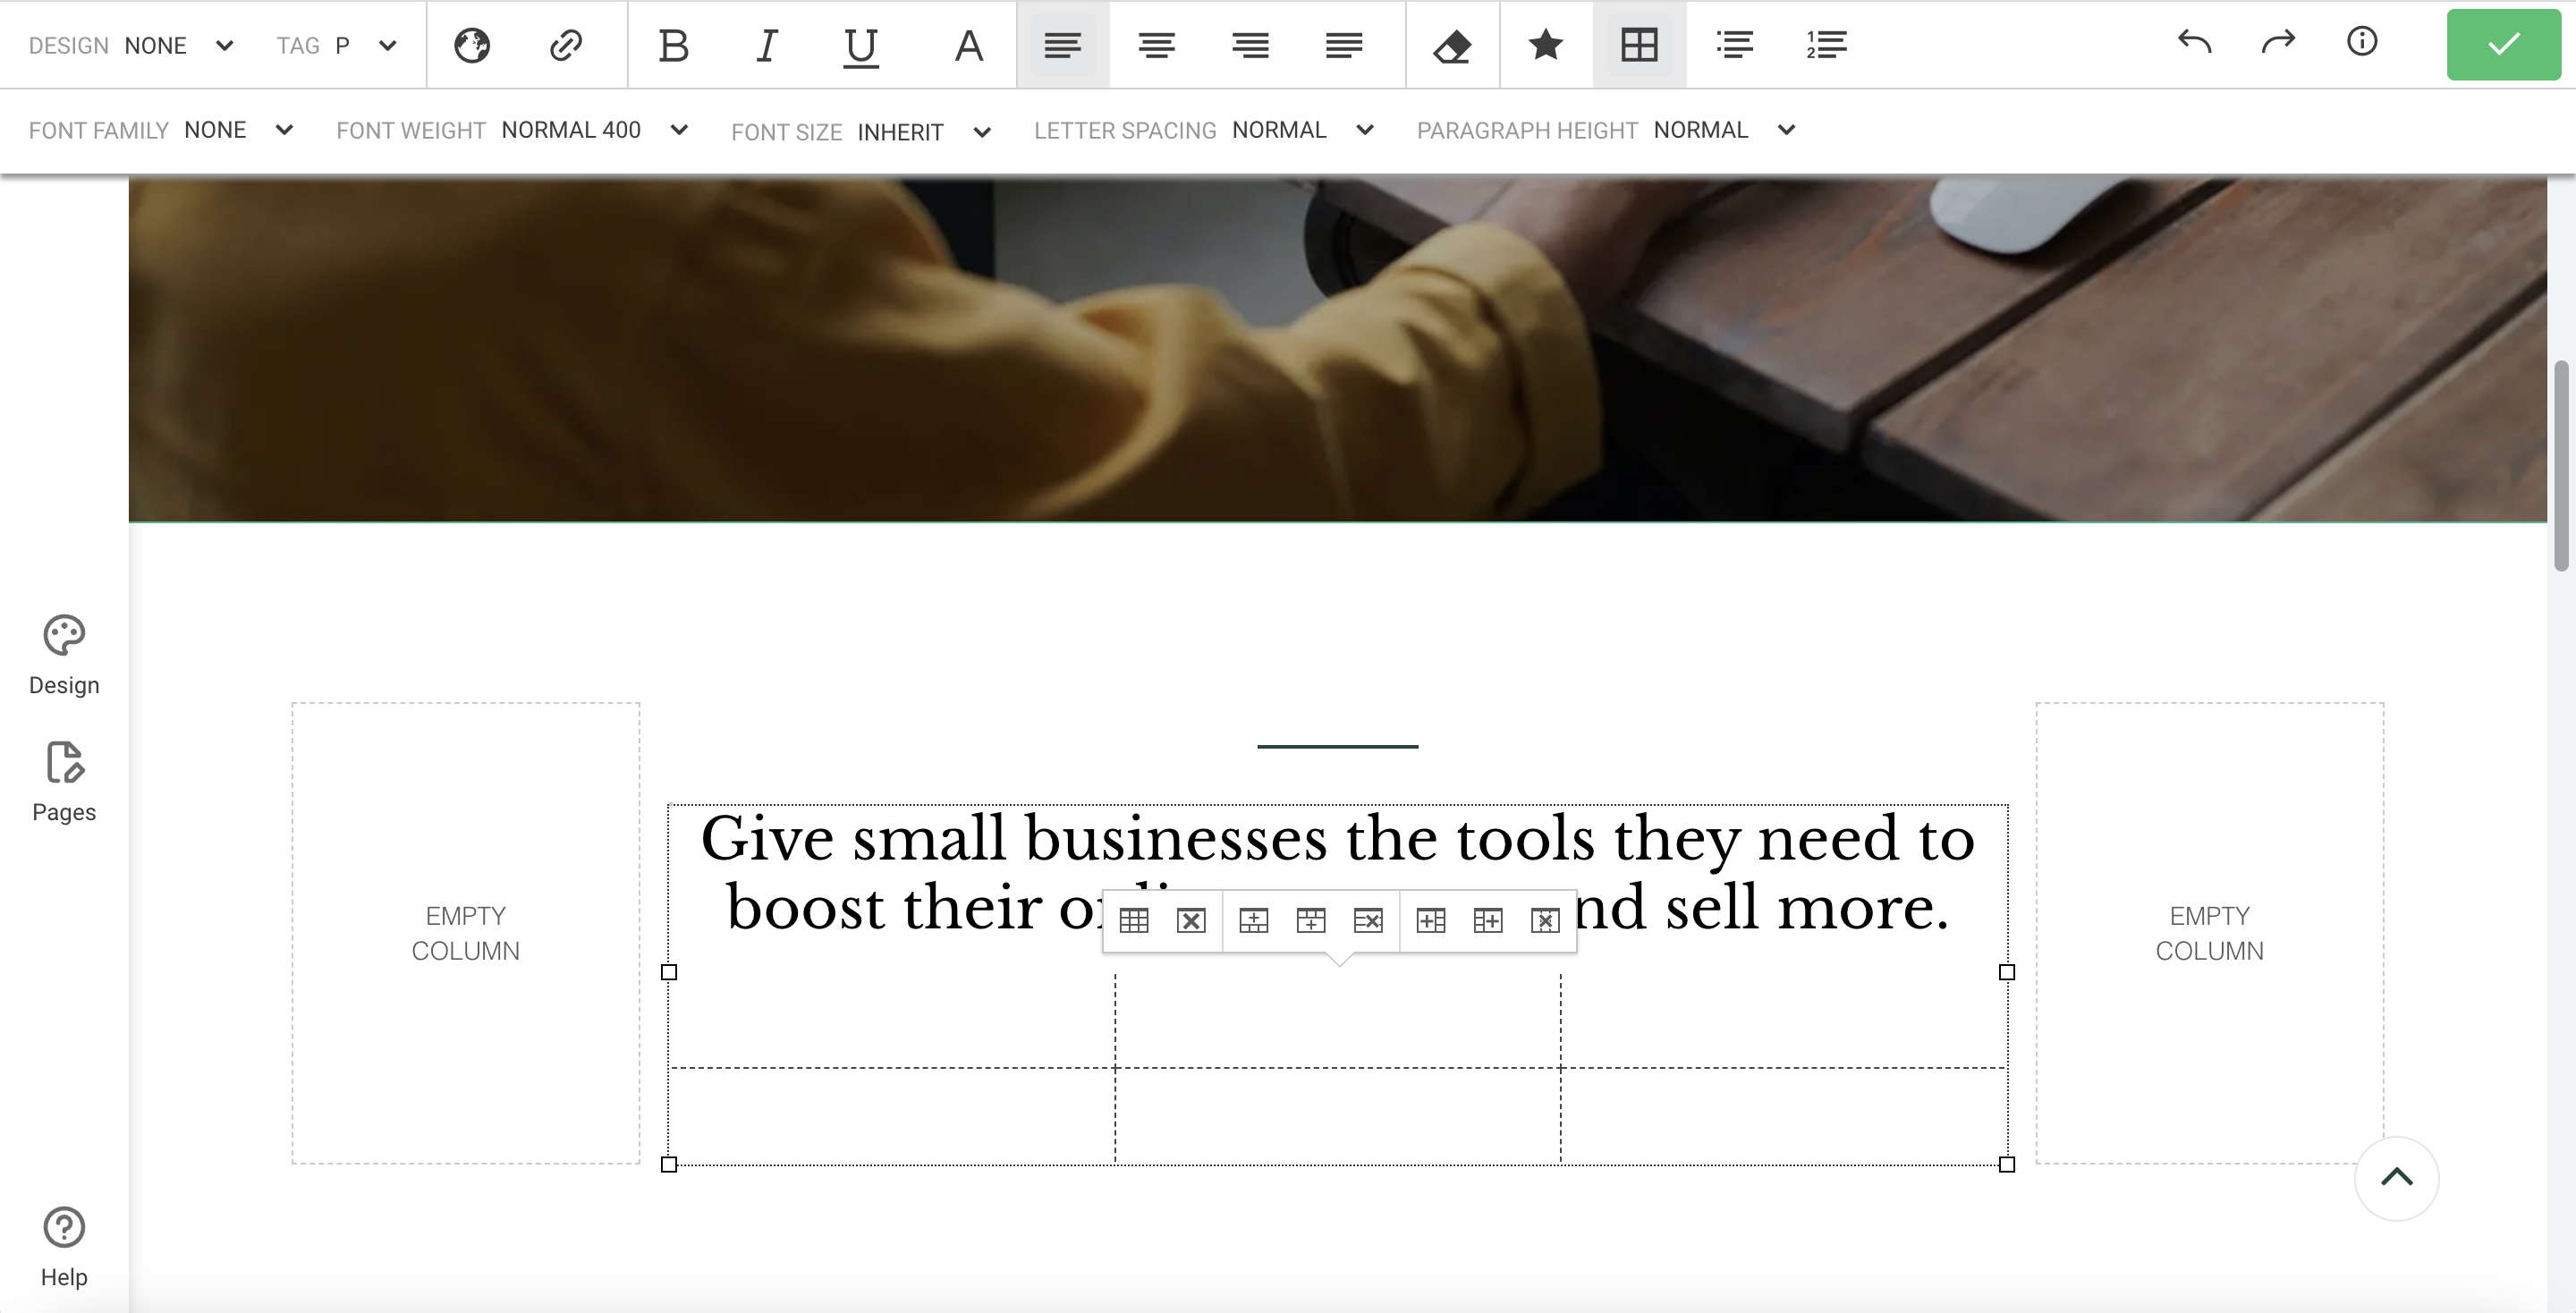Click the star icon in toolbar
Image resolution: width=2576 pixels, height=1313 pixels.
1546,45
